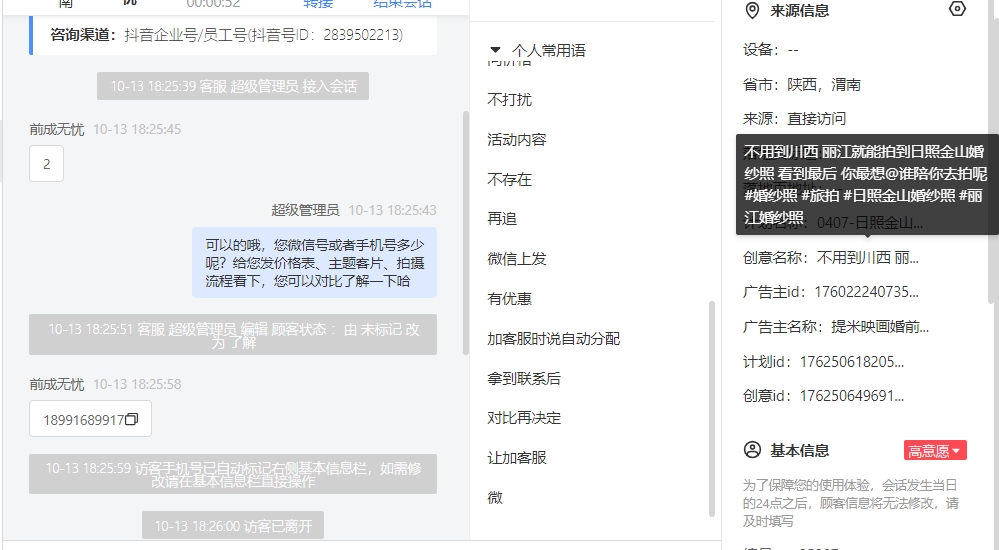Click the 来源 直接访问 entry
Screen dimensions: 999x550
794,119
